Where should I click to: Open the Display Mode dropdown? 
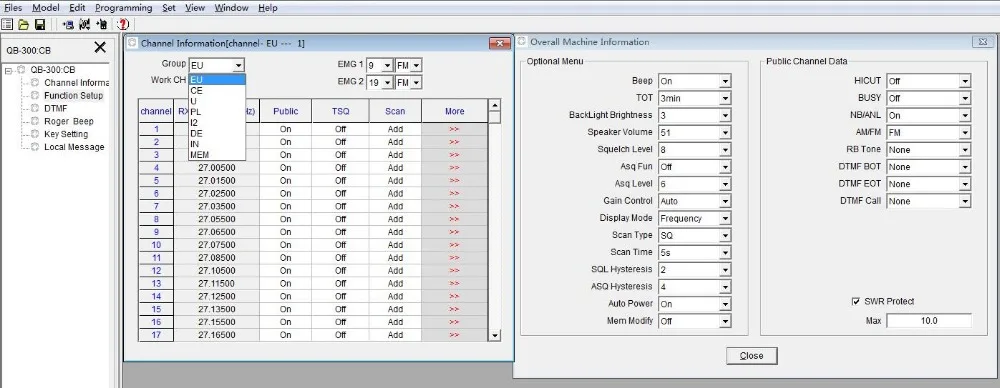pyautogui.click(x=724, y=218)
